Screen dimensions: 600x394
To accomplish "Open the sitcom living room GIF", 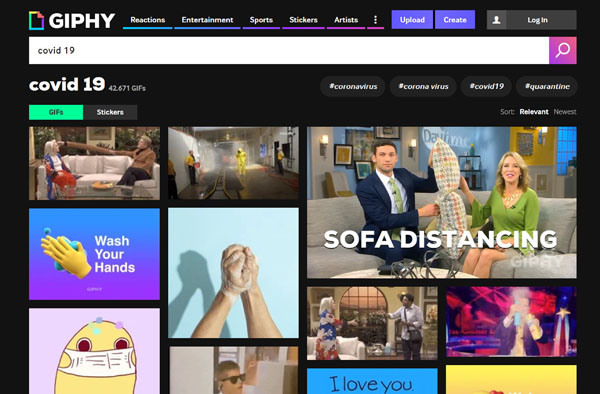I will pos(372,323).
